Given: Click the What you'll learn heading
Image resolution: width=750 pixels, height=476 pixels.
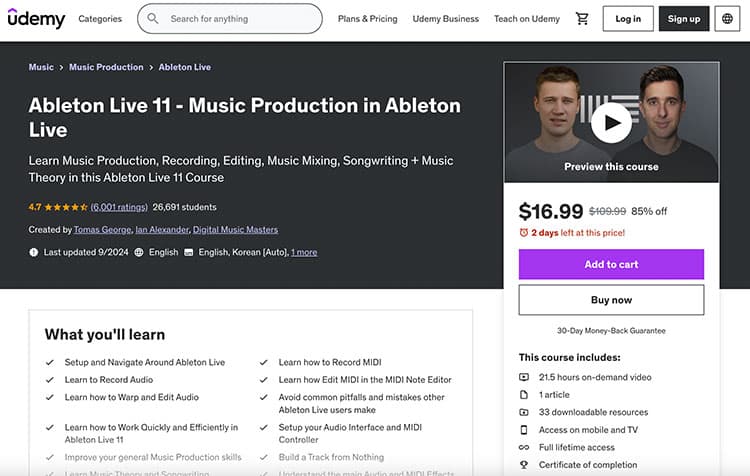Looking at the screenshot, I should (x=105, y=334).
